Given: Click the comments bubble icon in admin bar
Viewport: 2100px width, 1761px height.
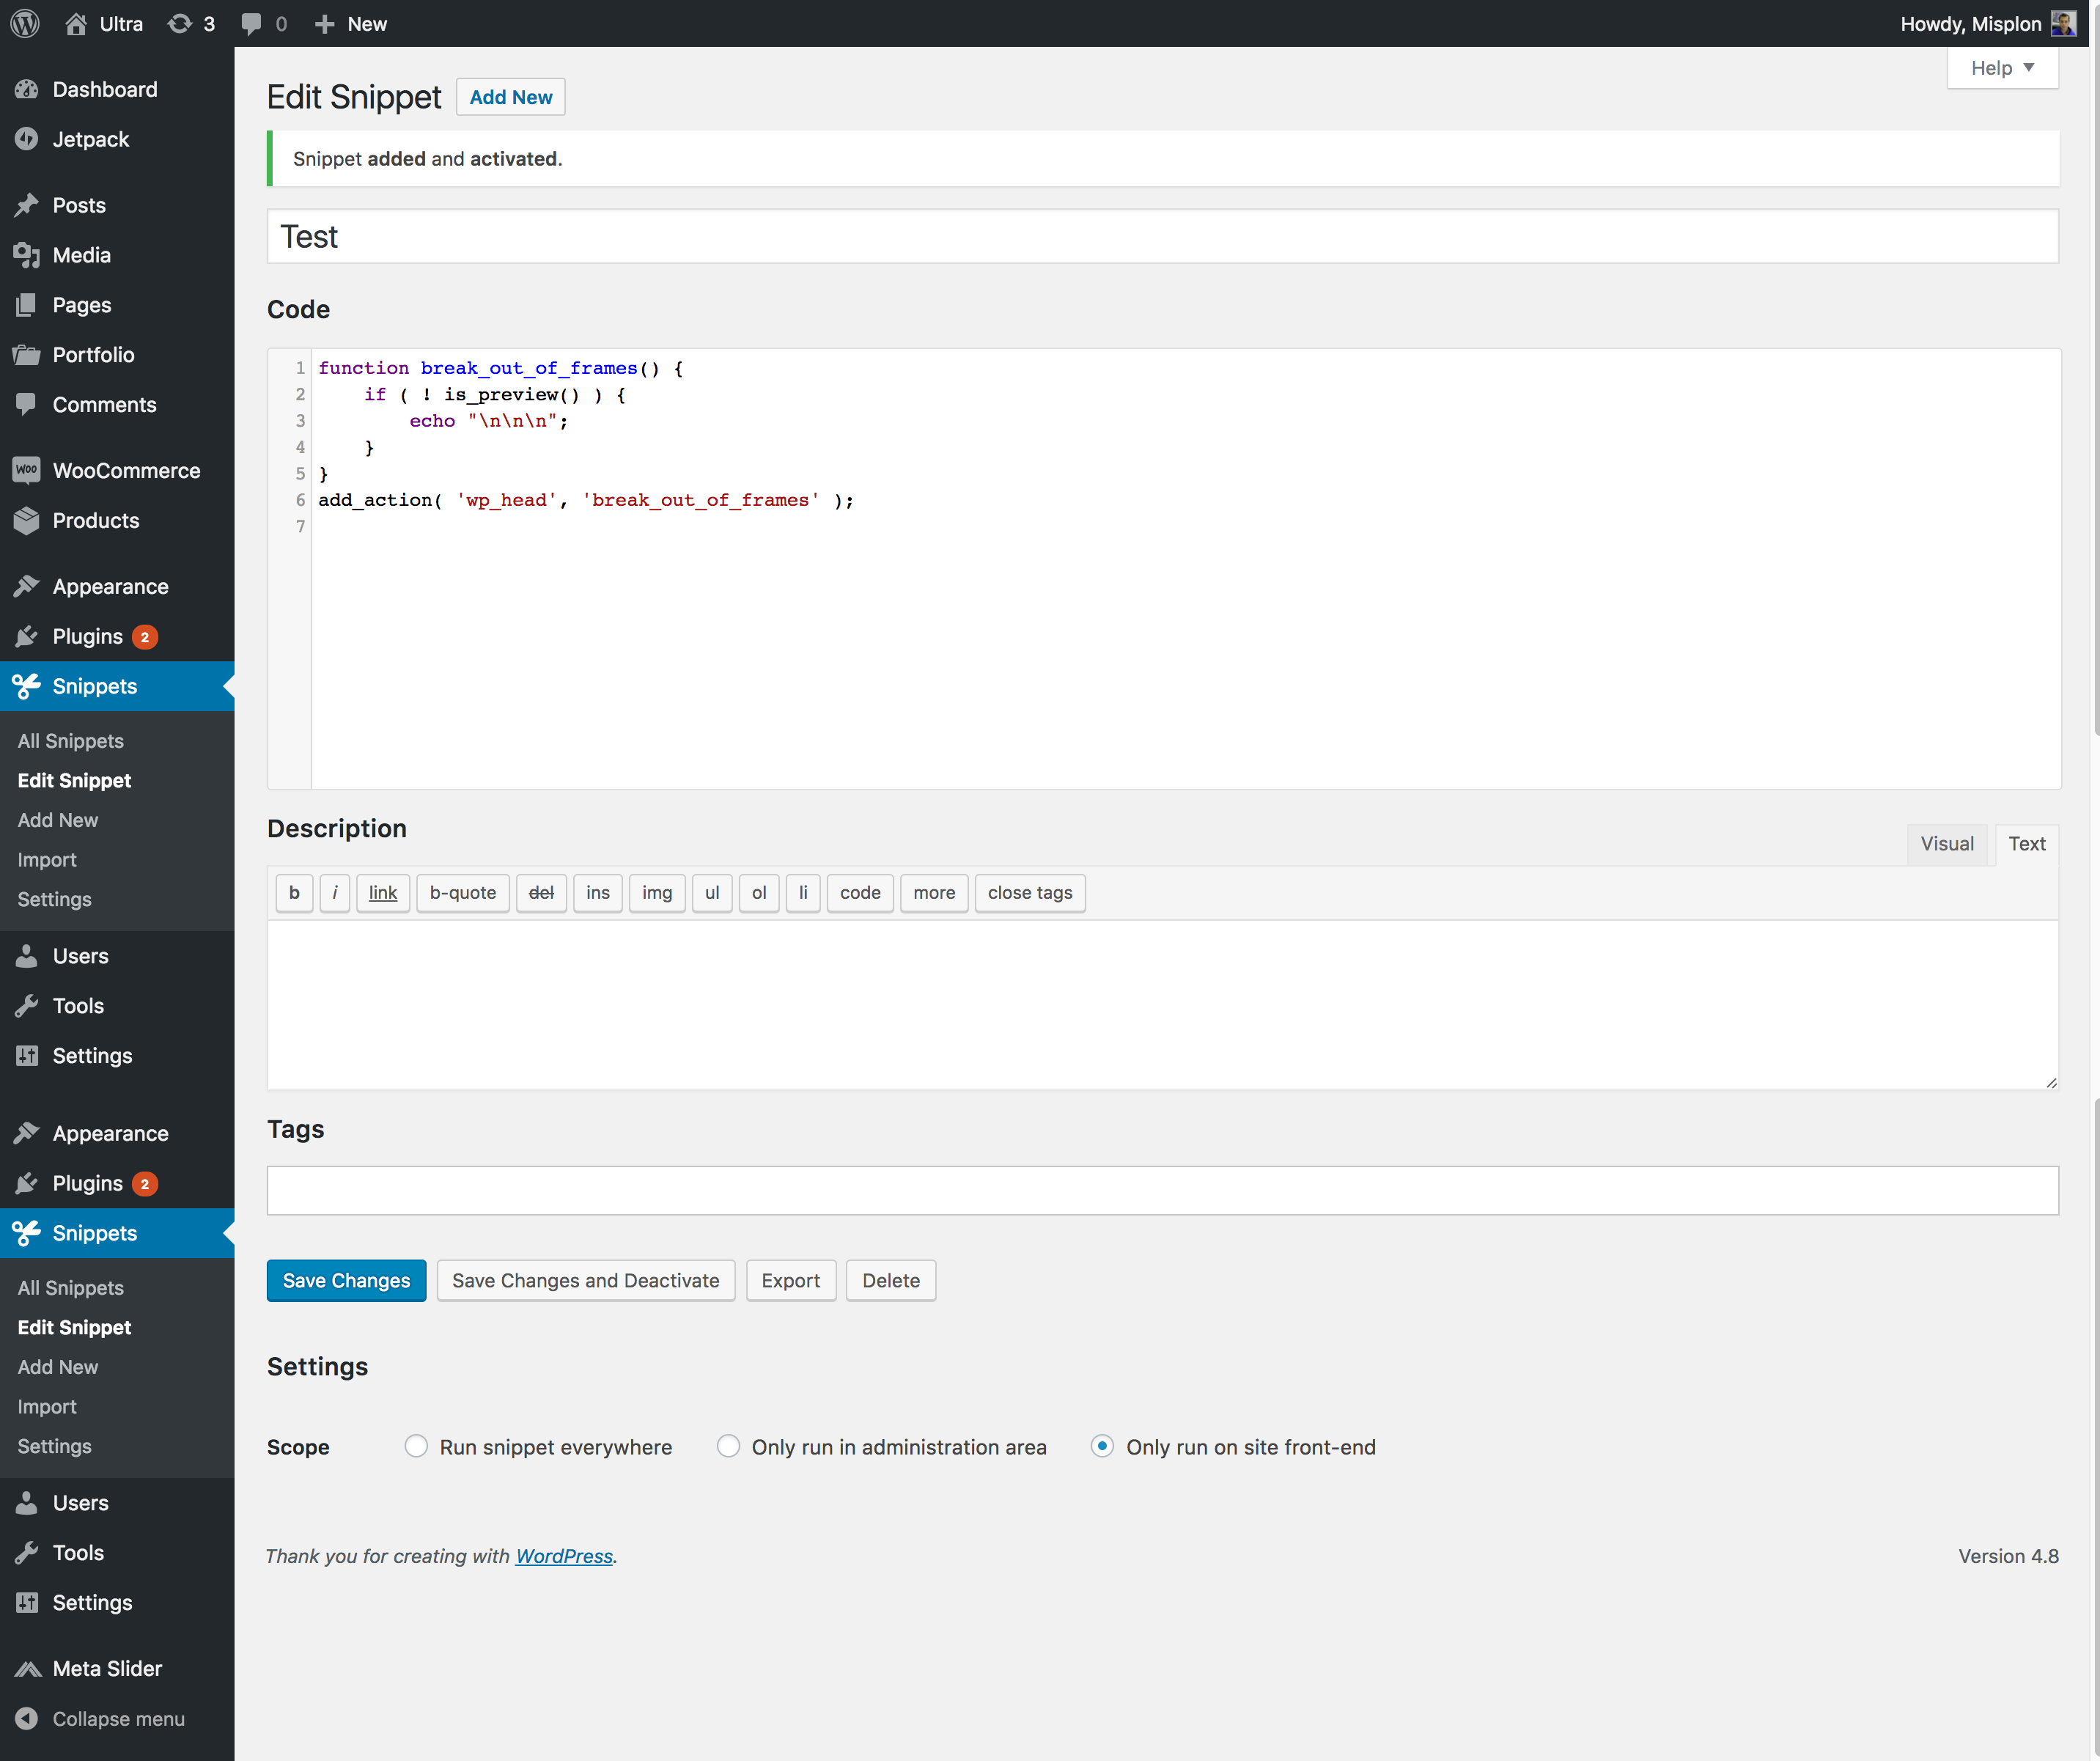Looking at the screenshot, I should pos(252,23).
